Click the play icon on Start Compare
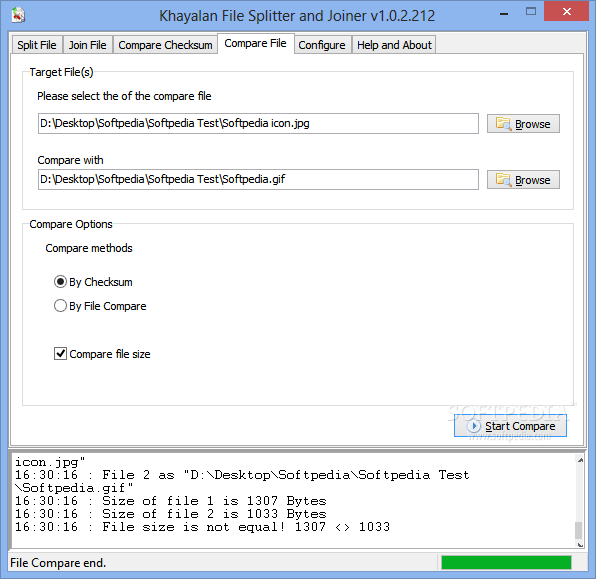 click(474, 426)
